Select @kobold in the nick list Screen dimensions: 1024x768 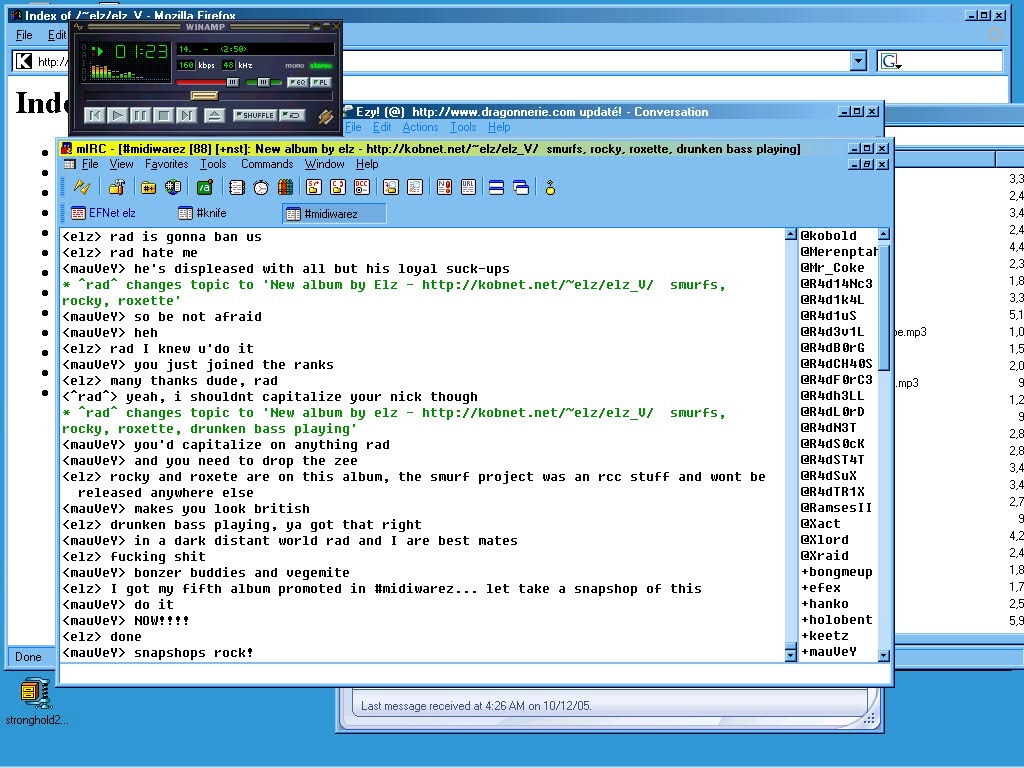point(828,236)
